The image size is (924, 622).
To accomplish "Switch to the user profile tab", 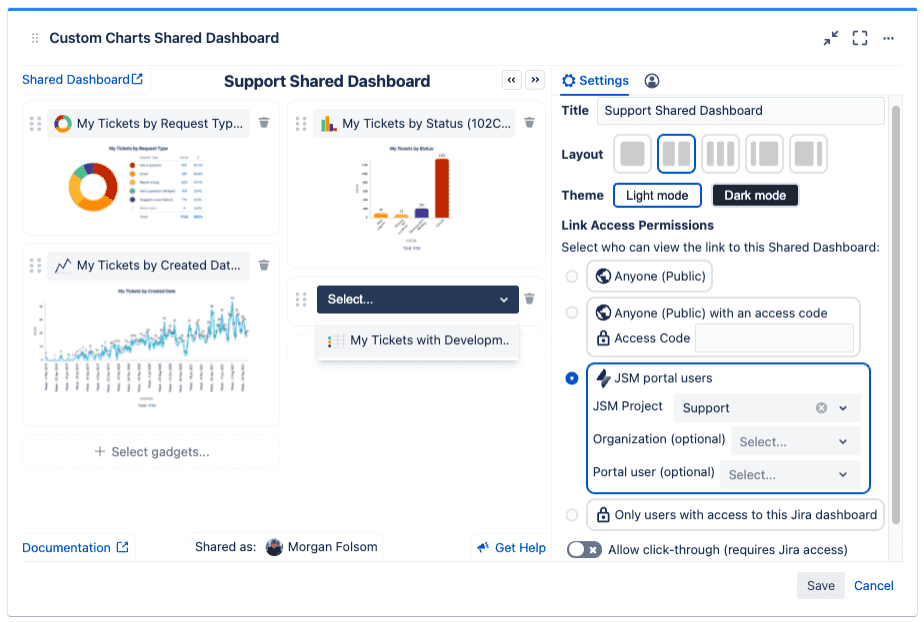I will pos(652,81).
